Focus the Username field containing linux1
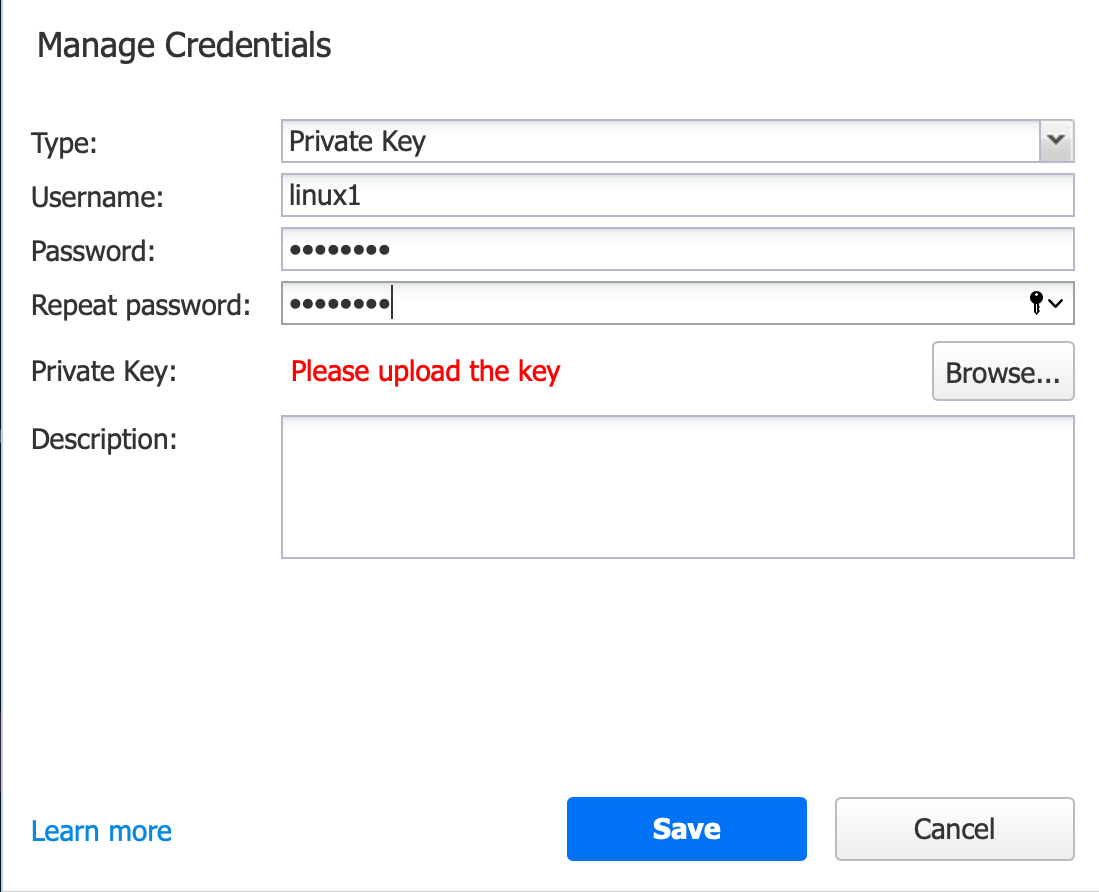Screen dimensions: 1099x892 pos(677,195)
